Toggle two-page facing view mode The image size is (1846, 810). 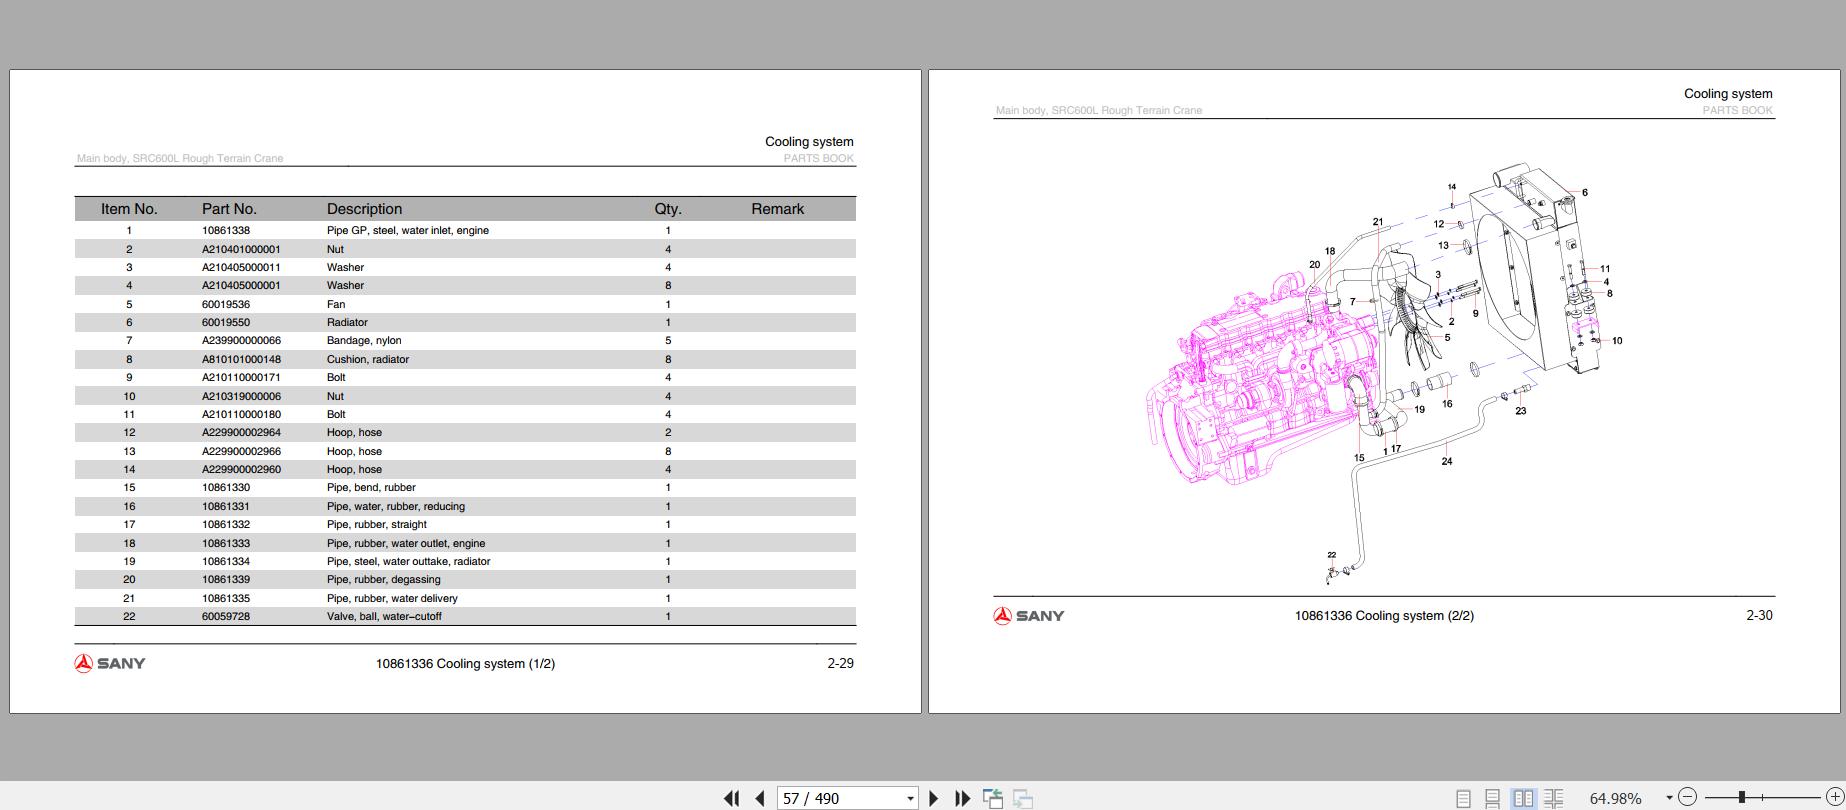click(x=1523, y=798)
